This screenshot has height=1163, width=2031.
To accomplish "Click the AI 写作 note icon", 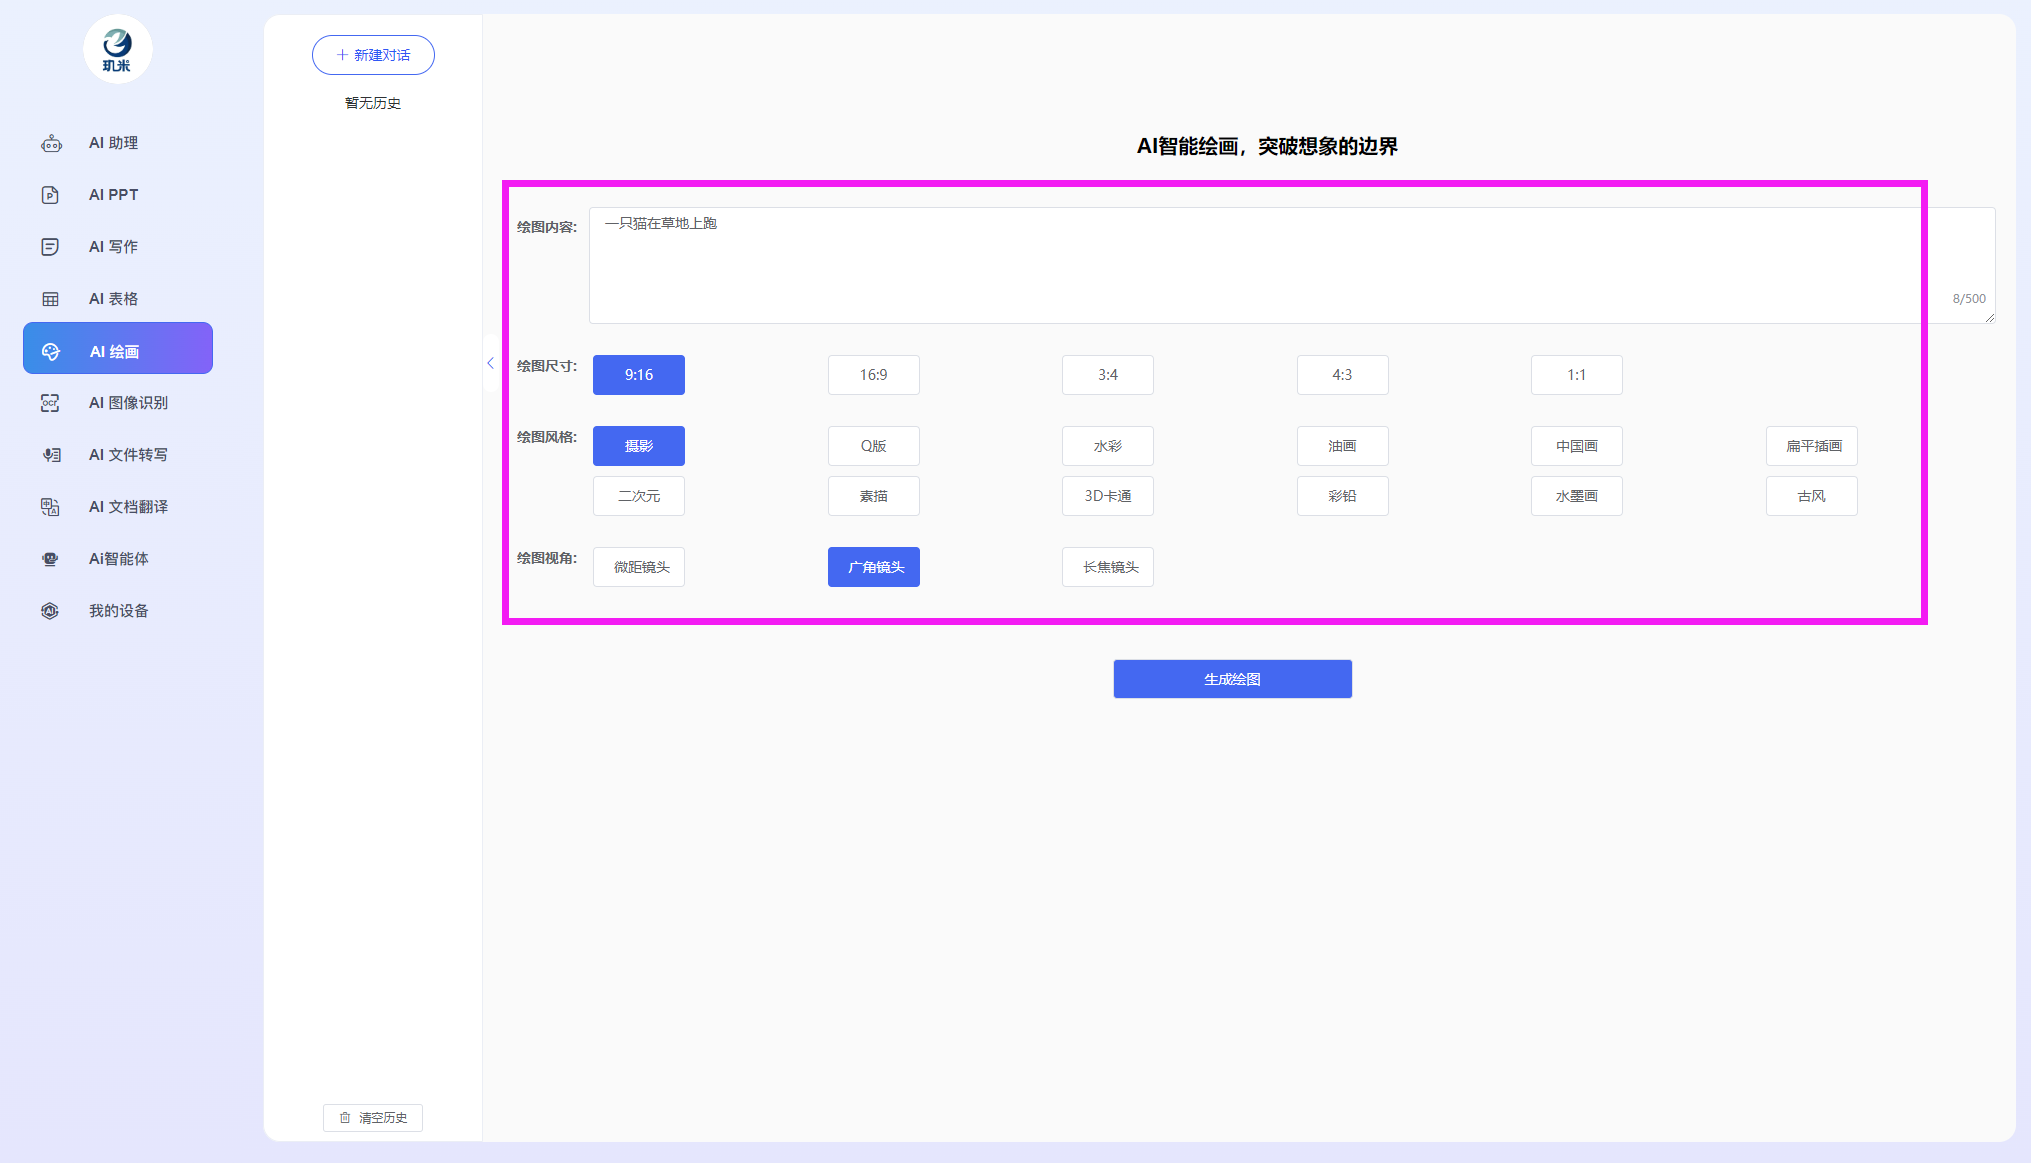I will tap(50, 247).
